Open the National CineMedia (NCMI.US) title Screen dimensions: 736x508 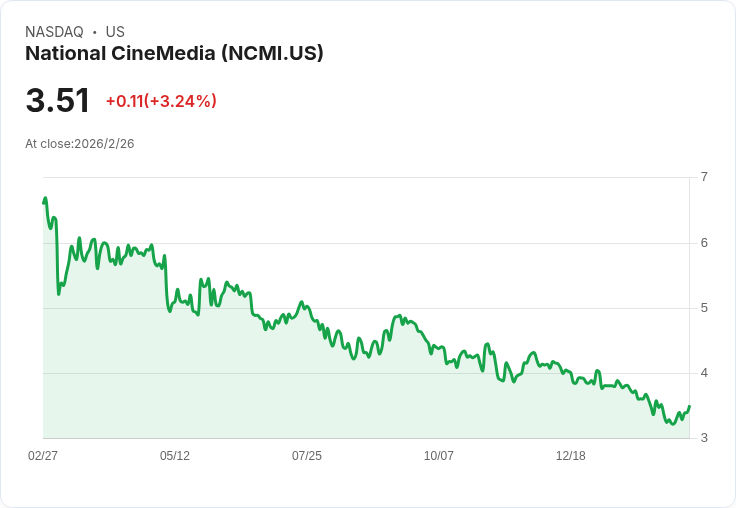(x=174, y=54)
